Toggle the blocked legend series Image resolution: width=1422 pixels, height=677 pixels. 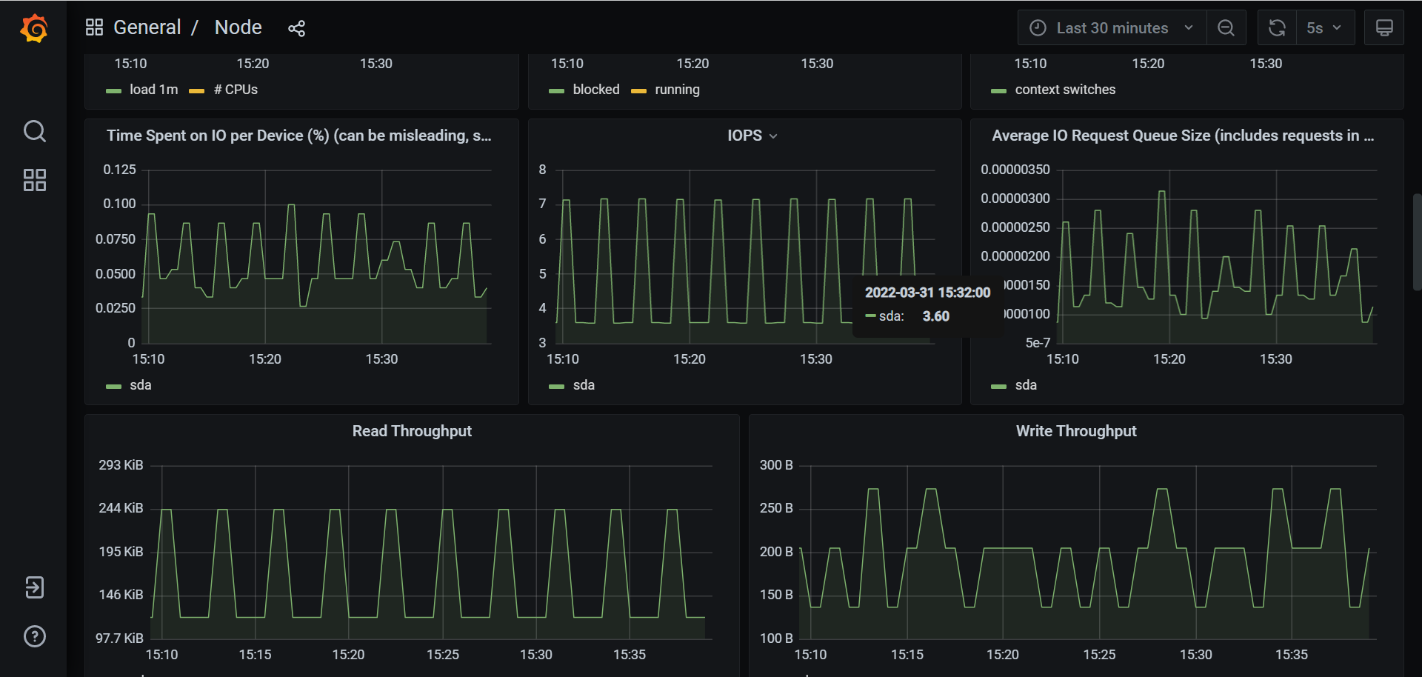[596, 89]
